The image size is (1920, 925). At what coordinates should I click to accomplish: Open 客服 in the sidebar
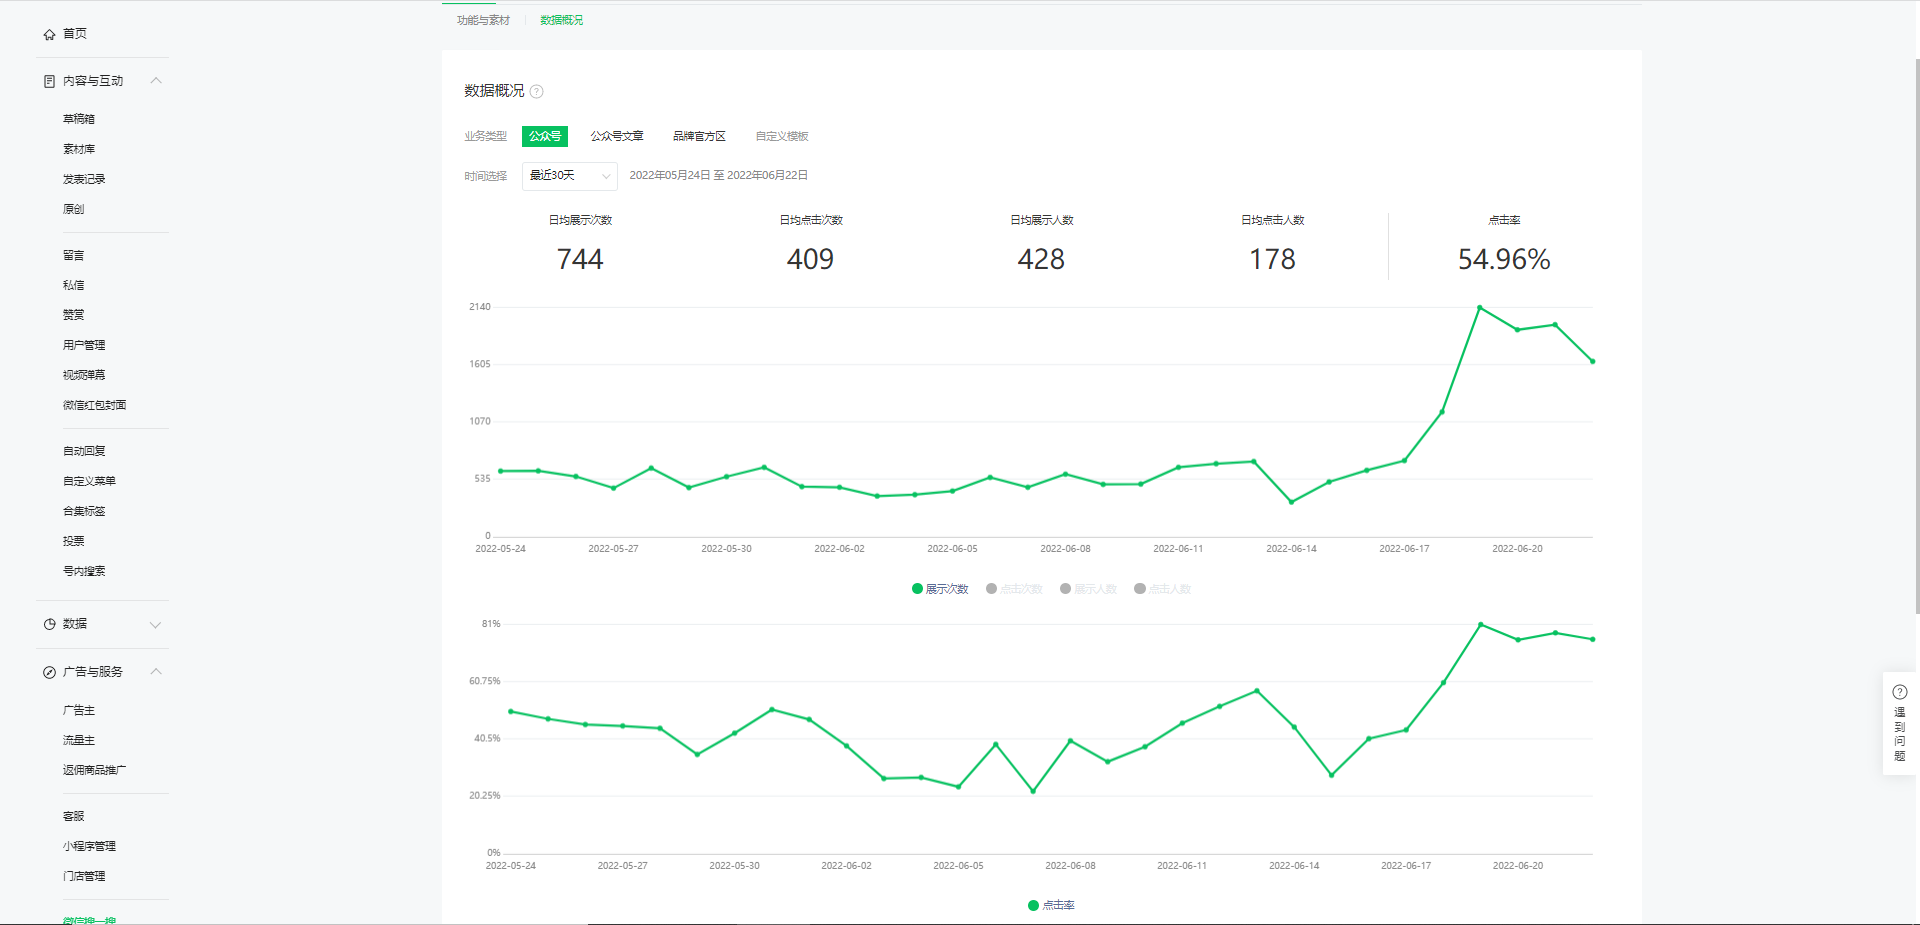74,816
